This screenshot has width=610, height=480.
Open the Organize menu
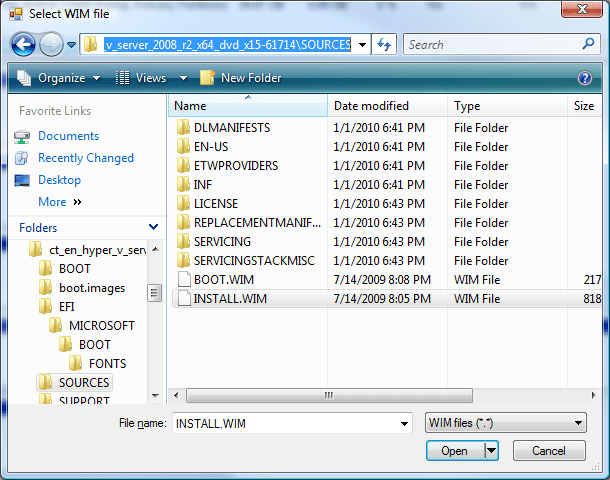pyautogui.click(x=58, y=78)
